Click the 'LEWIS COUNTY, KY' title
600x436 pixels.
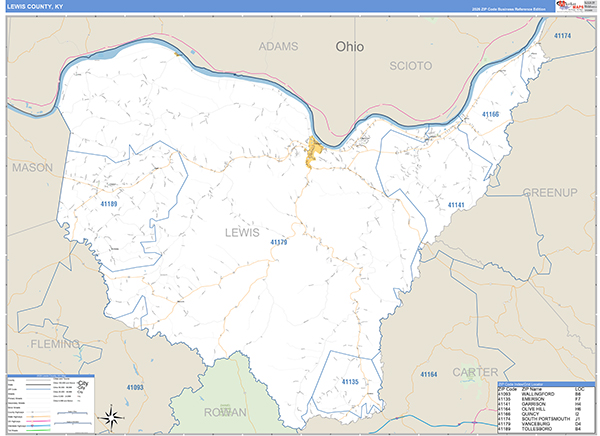tap(35, 7)
